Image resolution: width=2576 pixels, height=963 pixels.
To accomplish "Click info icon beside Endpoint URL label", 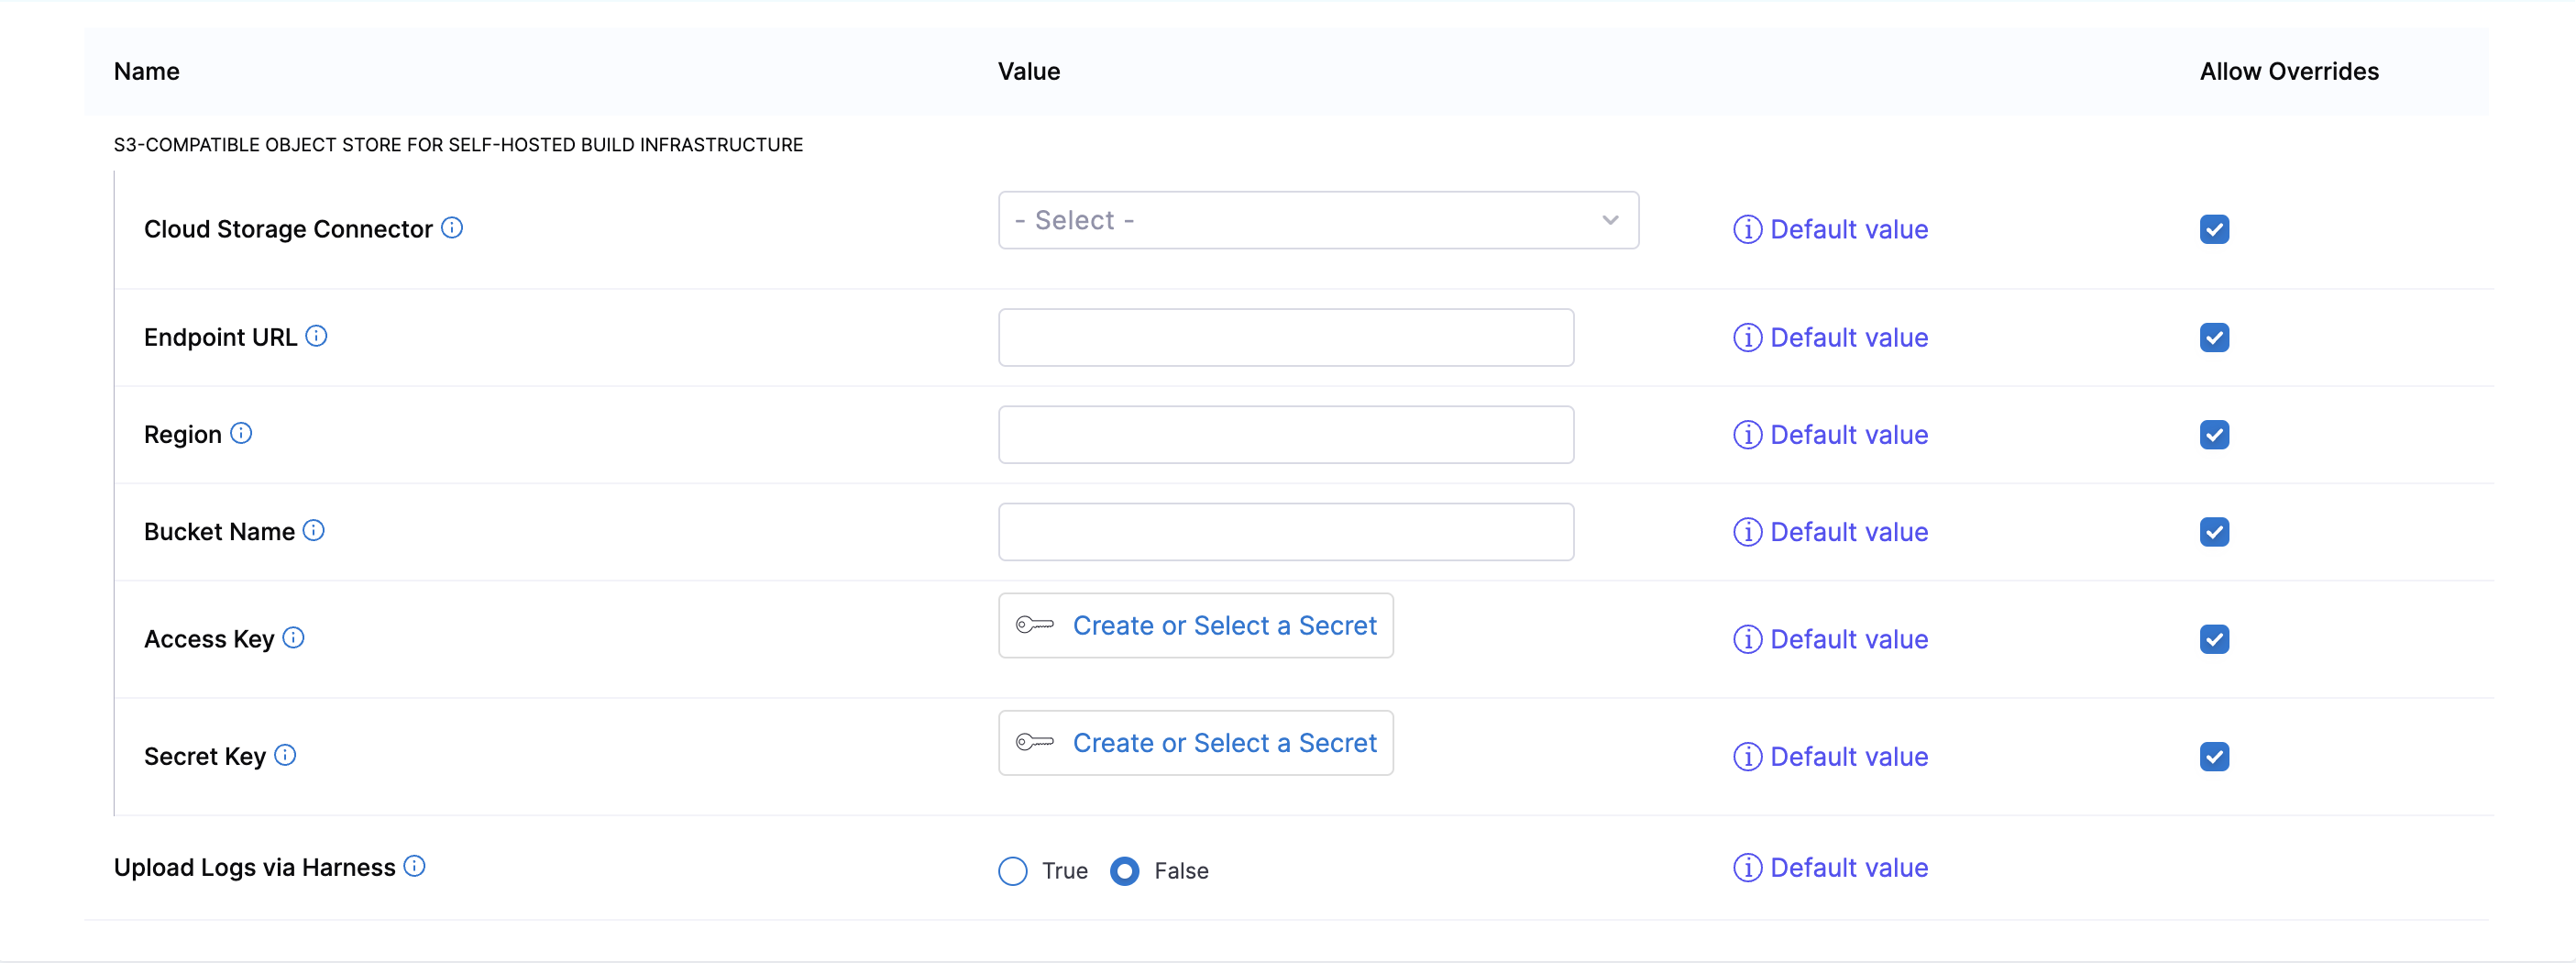I will (x=316, y=336).
